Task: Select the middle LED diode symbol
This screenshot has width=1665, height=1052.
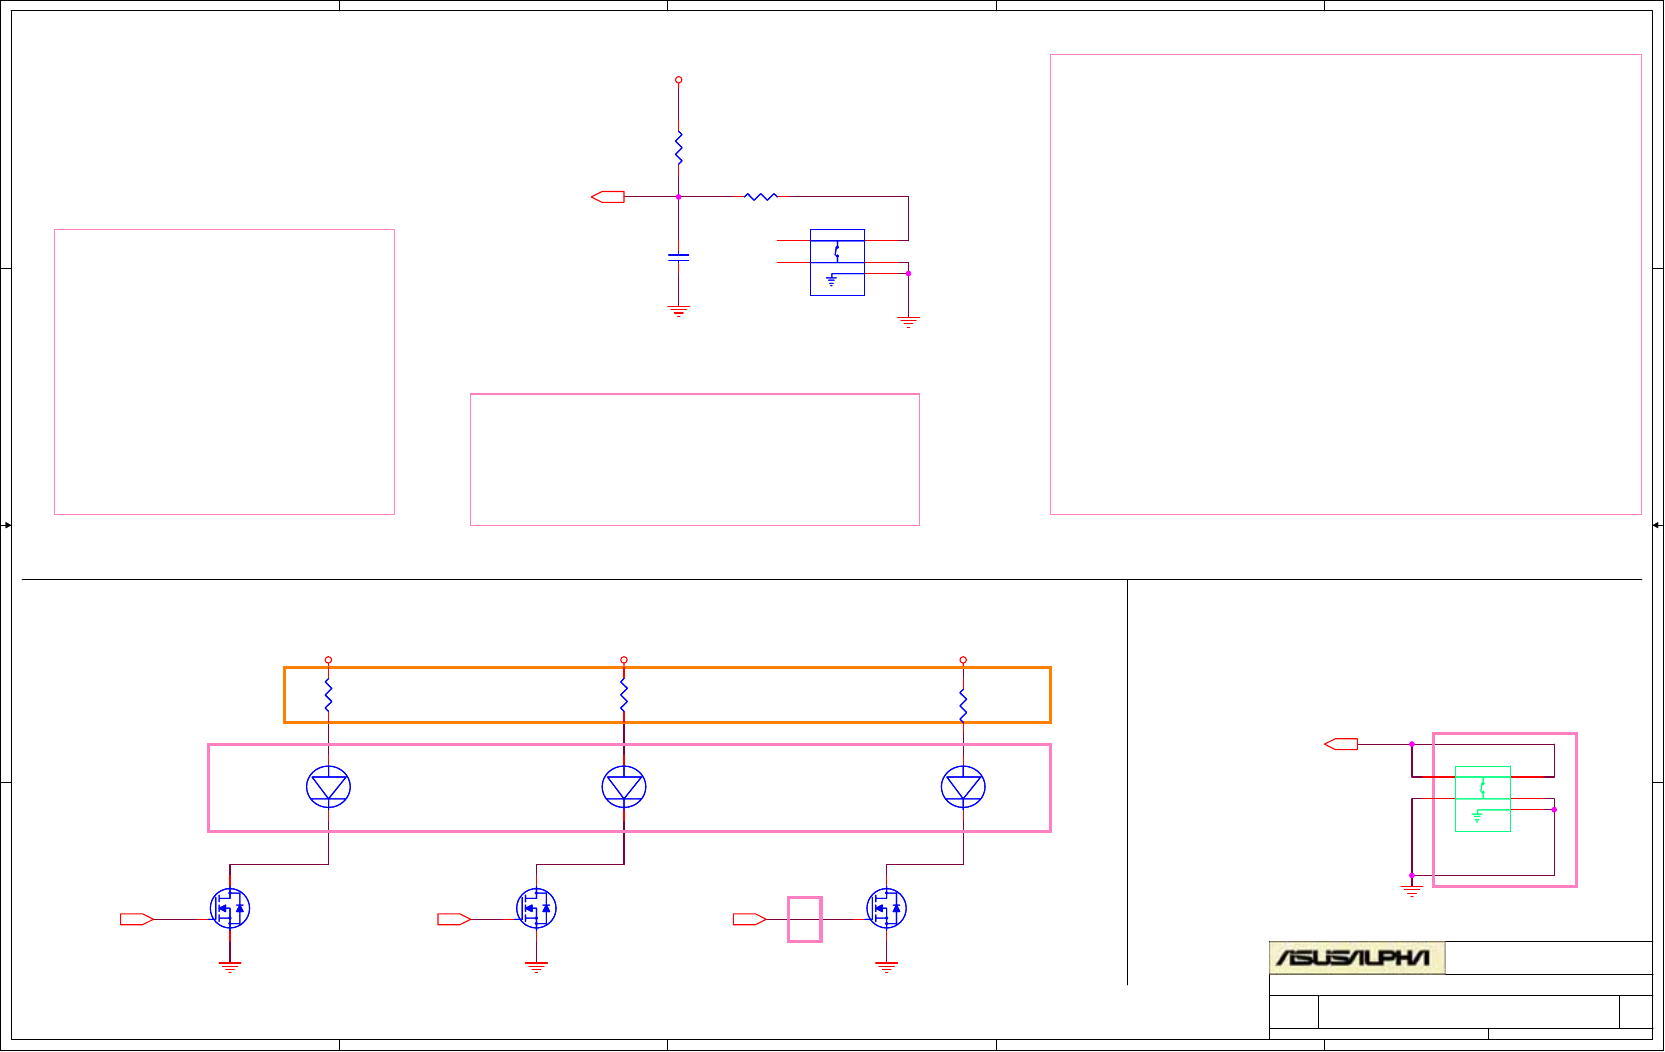Action: [x=624, y=787]
